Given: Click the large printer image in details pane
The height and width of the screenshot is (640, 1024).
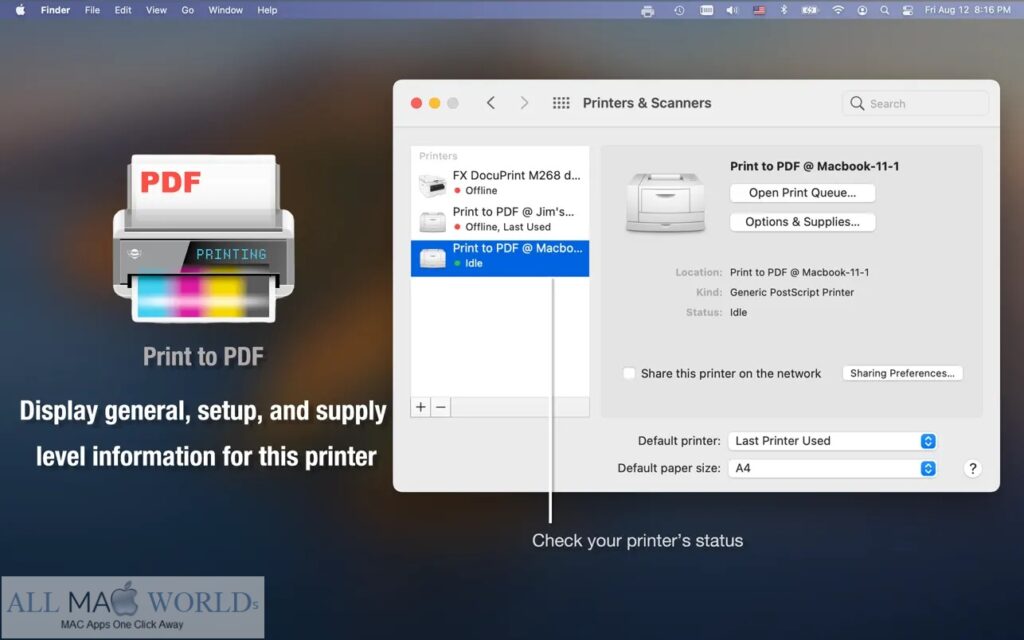Looking at the screenshot, I should tap(665, 202).
